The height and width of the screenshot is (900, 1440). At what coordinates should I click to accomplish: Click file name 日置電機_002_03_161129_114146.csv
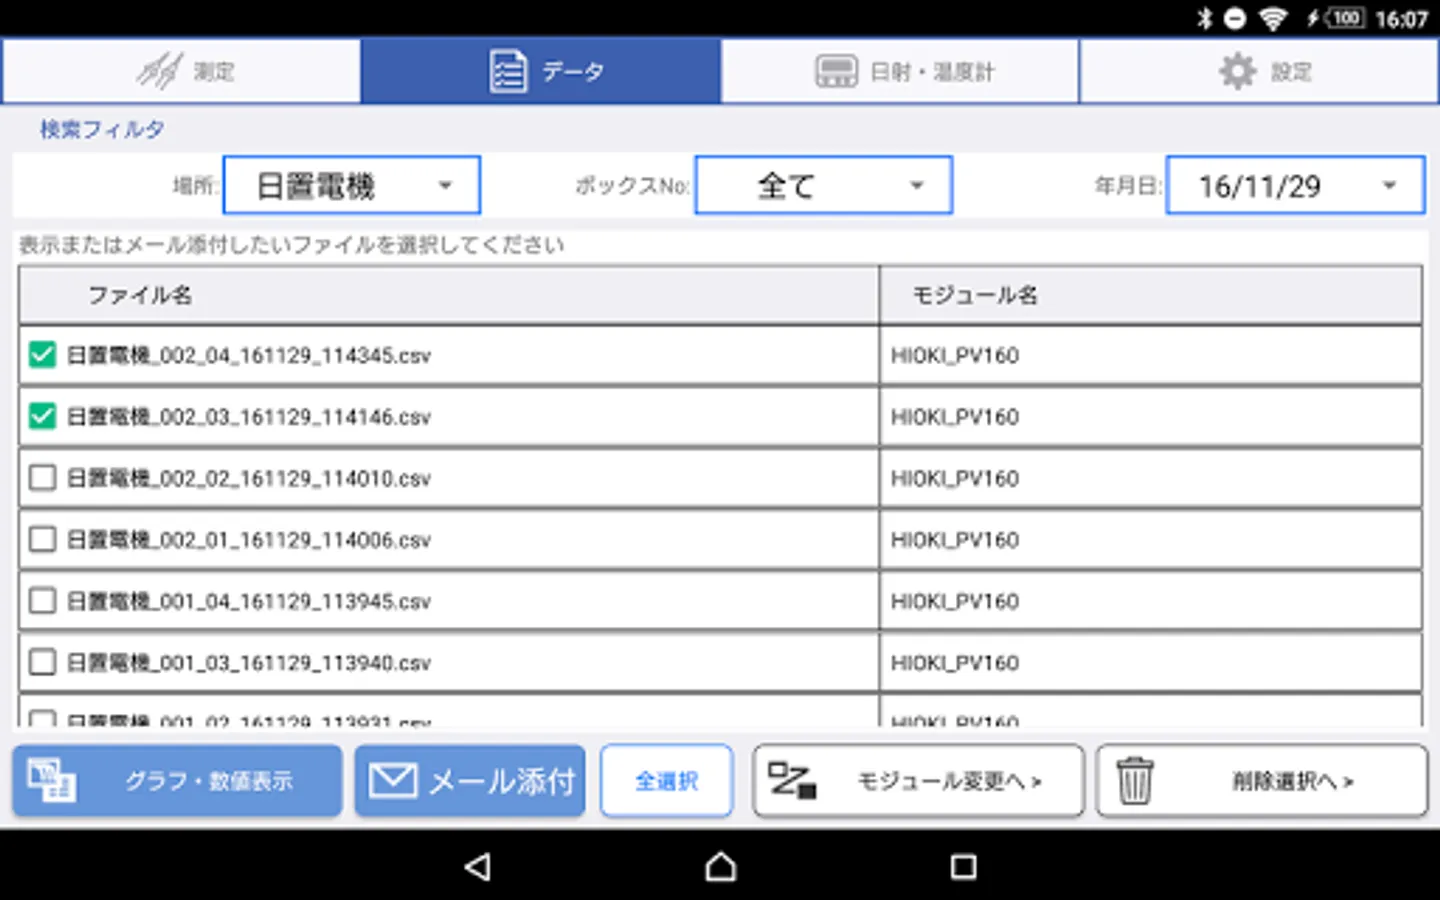pyautogui.click(x=249, y=416)
